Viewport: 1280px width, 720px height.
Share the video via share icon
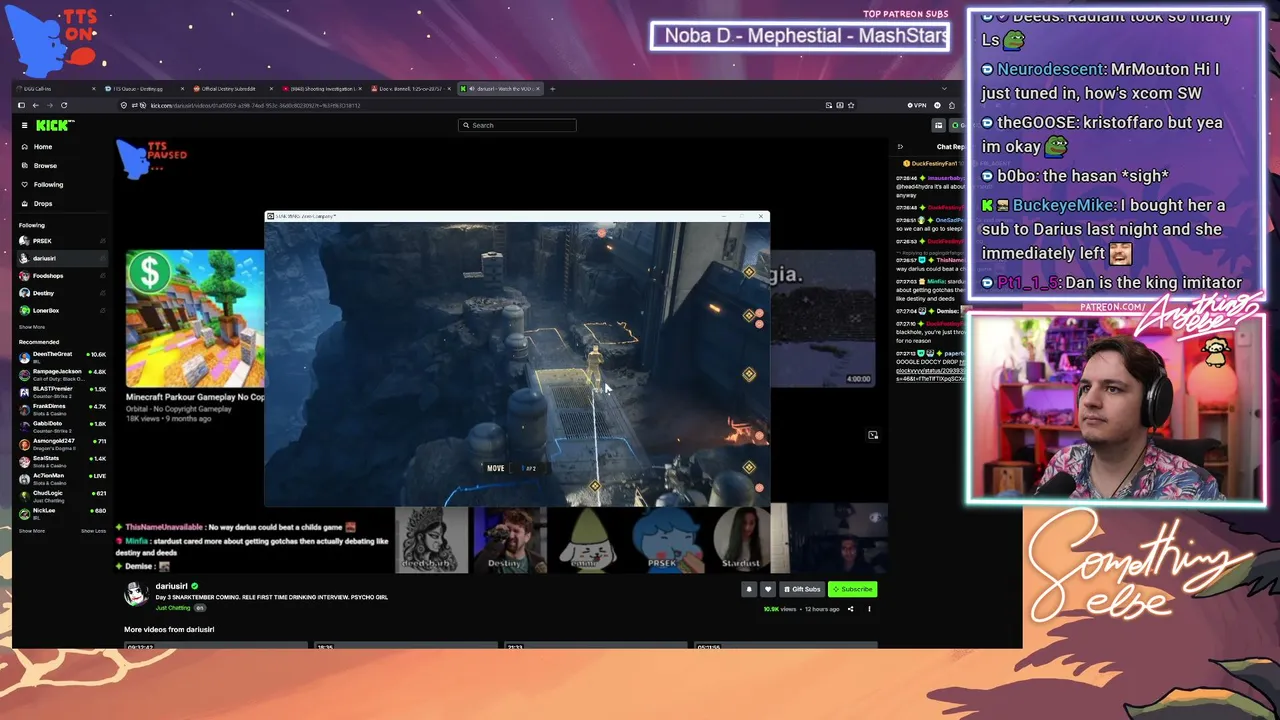click(x=851, y=609)
